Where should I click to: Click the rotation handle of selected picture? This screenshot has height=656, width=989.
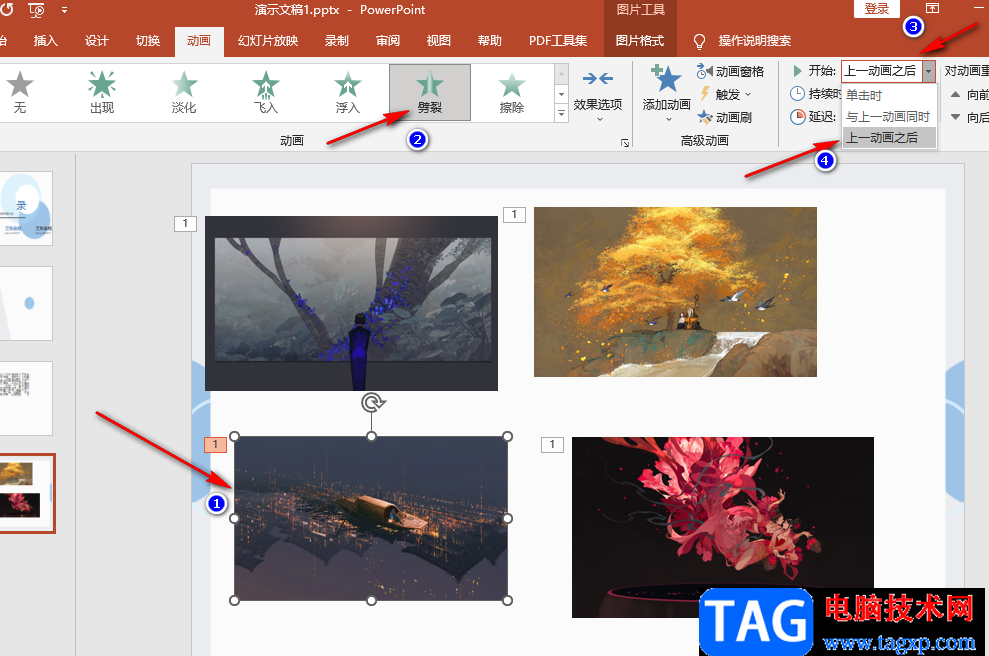coord(372,402)
